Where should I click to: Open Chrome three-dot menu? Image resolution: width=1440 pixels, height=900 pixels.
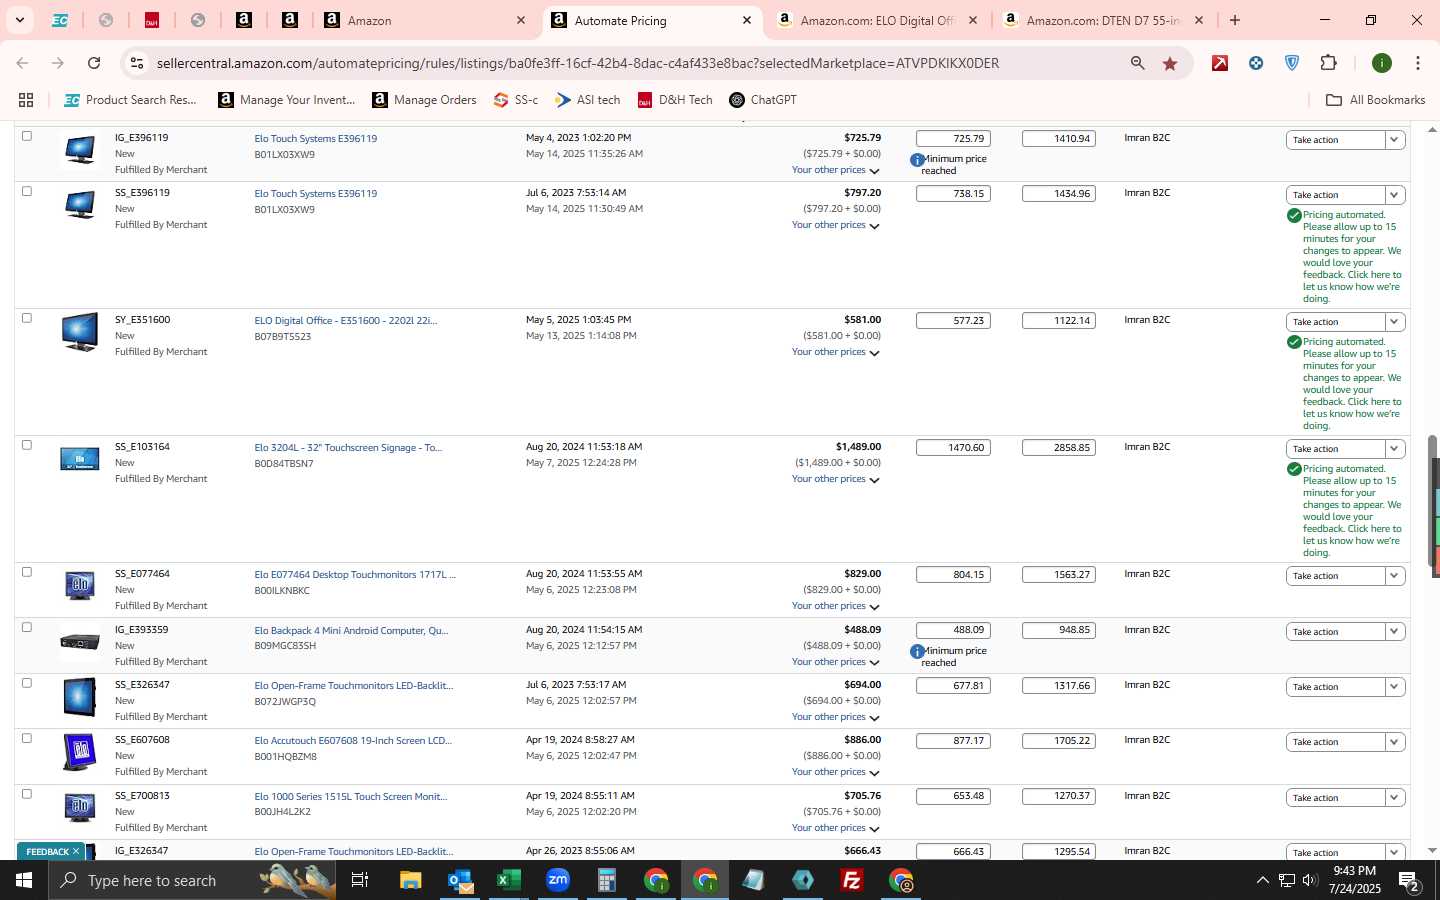point(1418,63)
